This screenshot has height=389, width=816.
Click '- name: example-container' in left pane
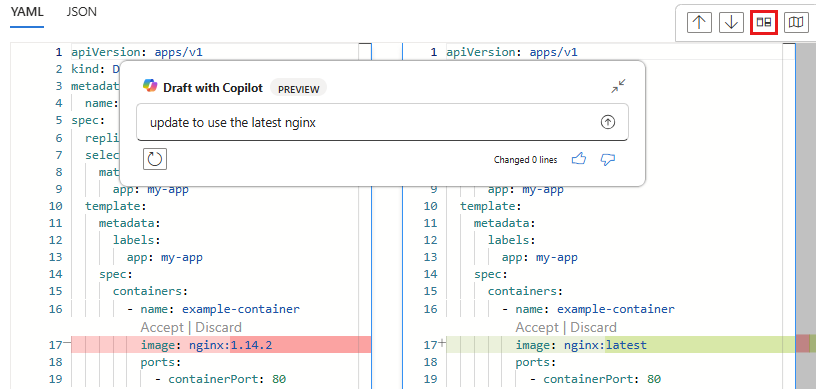click(213, 309)
